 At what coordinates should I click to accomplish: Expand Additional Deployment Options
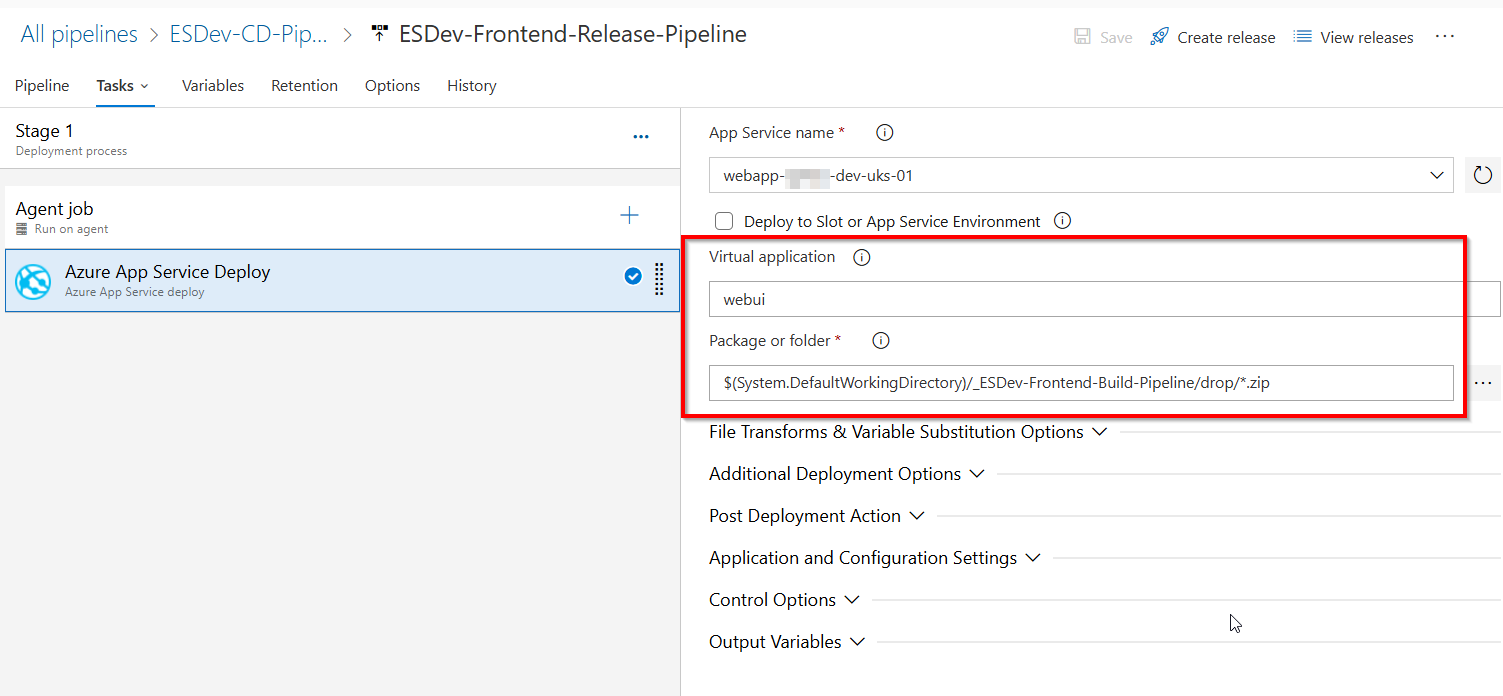pyautogui.click(x=847, y=474)
